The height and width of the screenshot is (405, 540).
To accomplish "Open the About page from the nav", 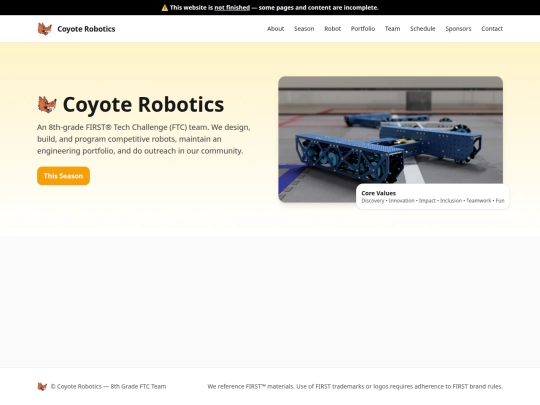I will tap(276, 29).
